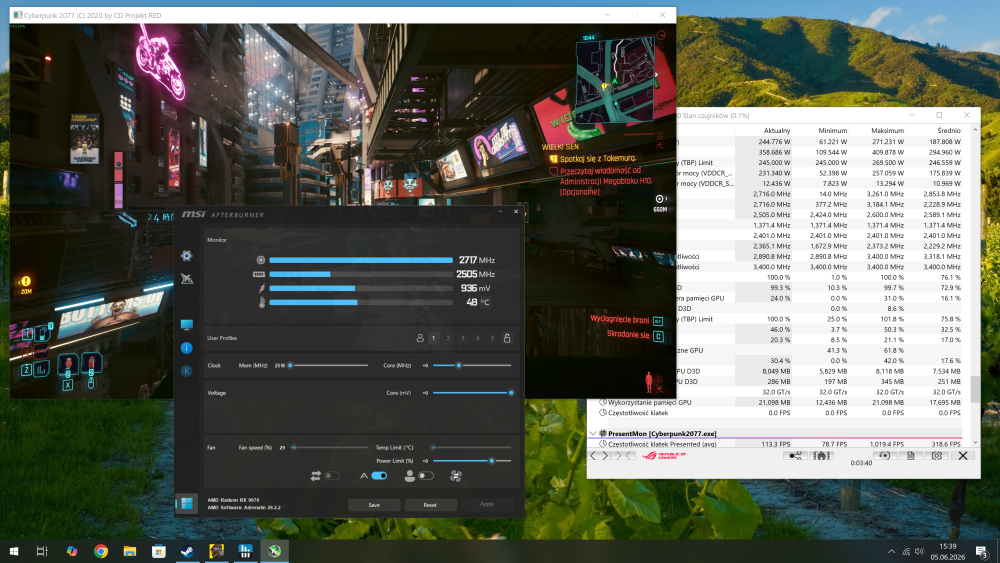
Task: Click the Kombustor K icon
Action: click(x=186, y=371)
